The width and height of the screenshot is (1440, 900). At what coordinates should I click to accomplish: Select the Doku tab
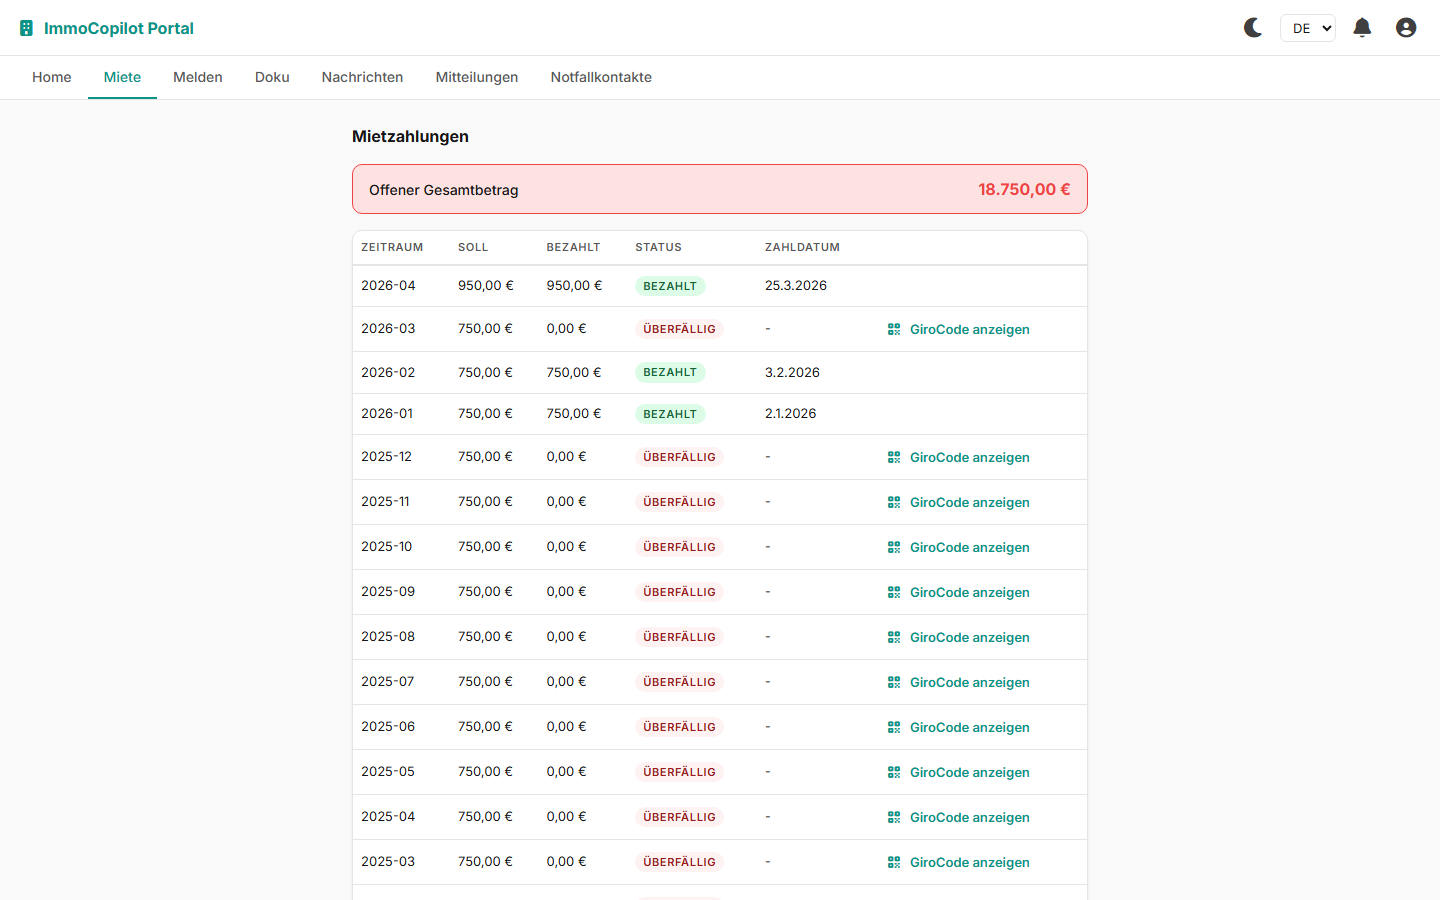[x=272, y=77]
